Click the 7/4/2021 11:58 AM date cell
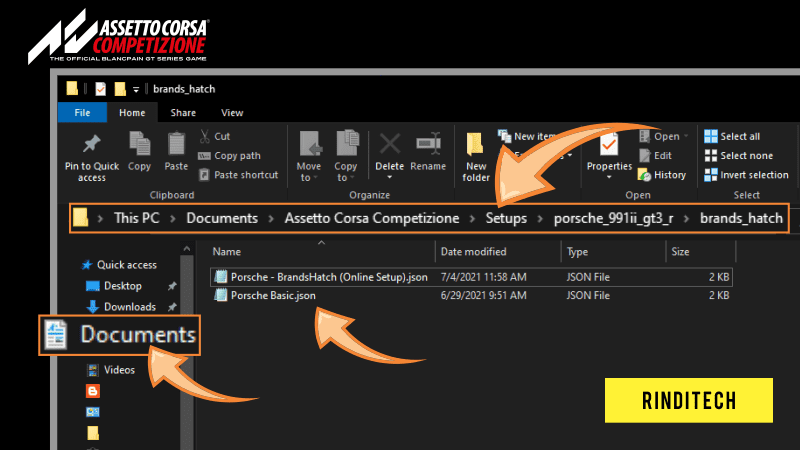The height and width of the screenshot is (450, 800). pos(483,277)
